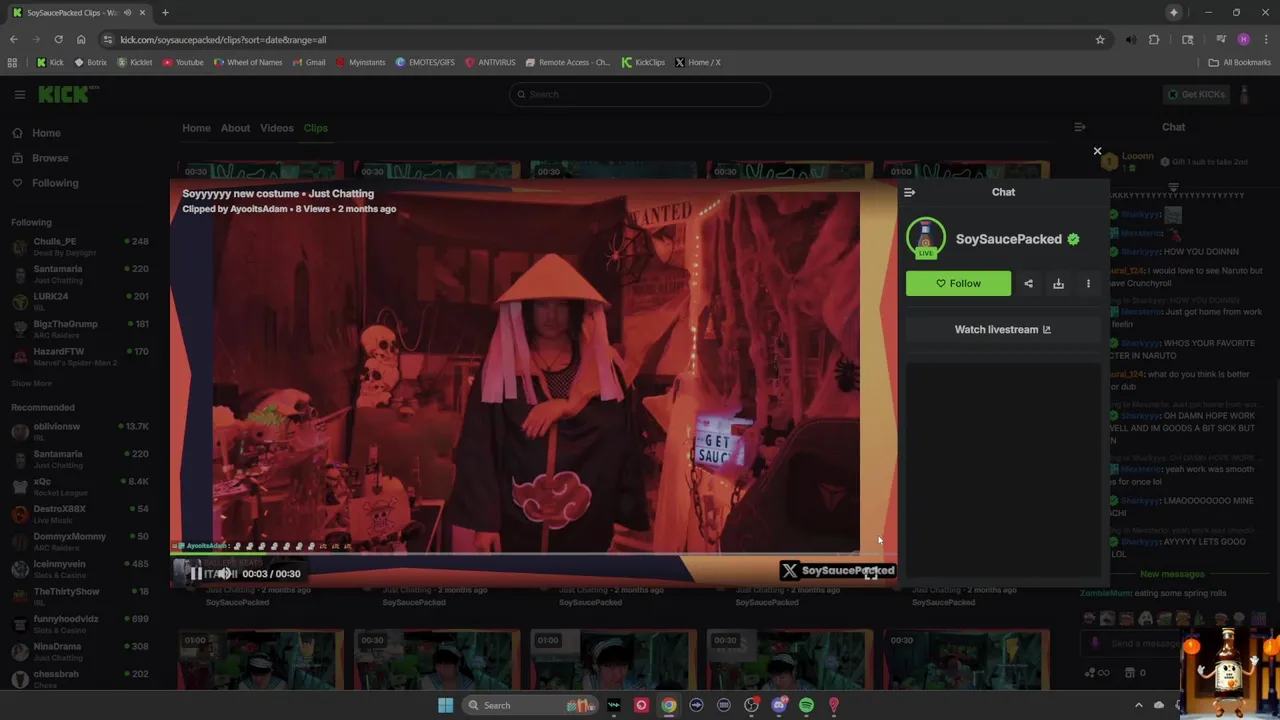Mute the clip volume speaker icon
The image size is (1280, 720).
(225, 573)
